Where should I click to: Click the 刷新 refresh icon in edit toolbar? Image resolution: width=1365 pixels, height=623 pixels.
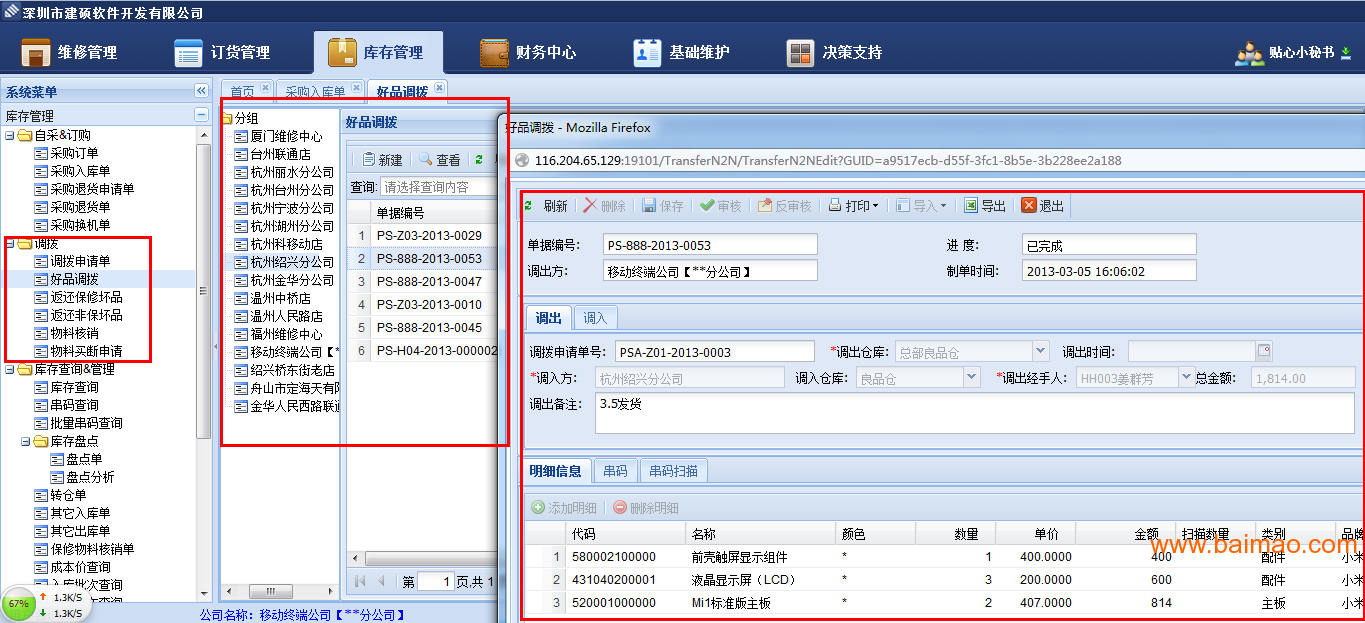pyautogui.click(x=530, y=206)
